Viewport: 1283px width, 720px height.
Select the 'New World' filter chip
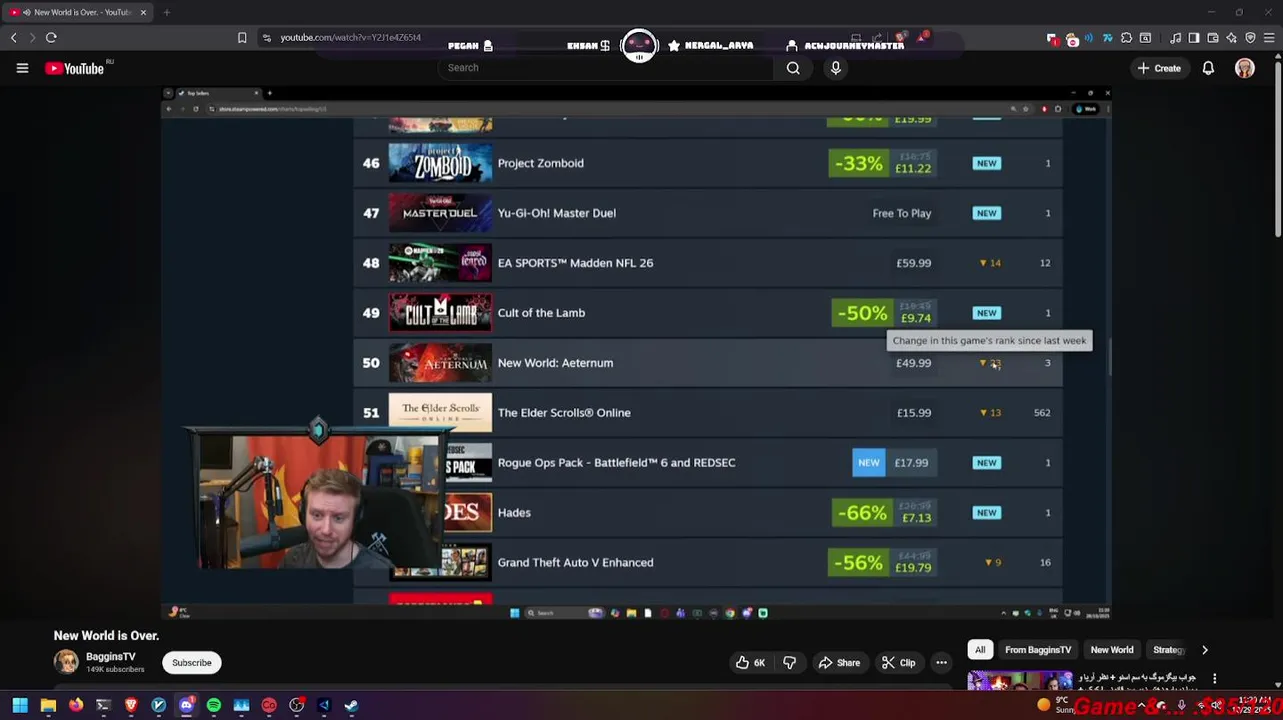coord(1112,650)
